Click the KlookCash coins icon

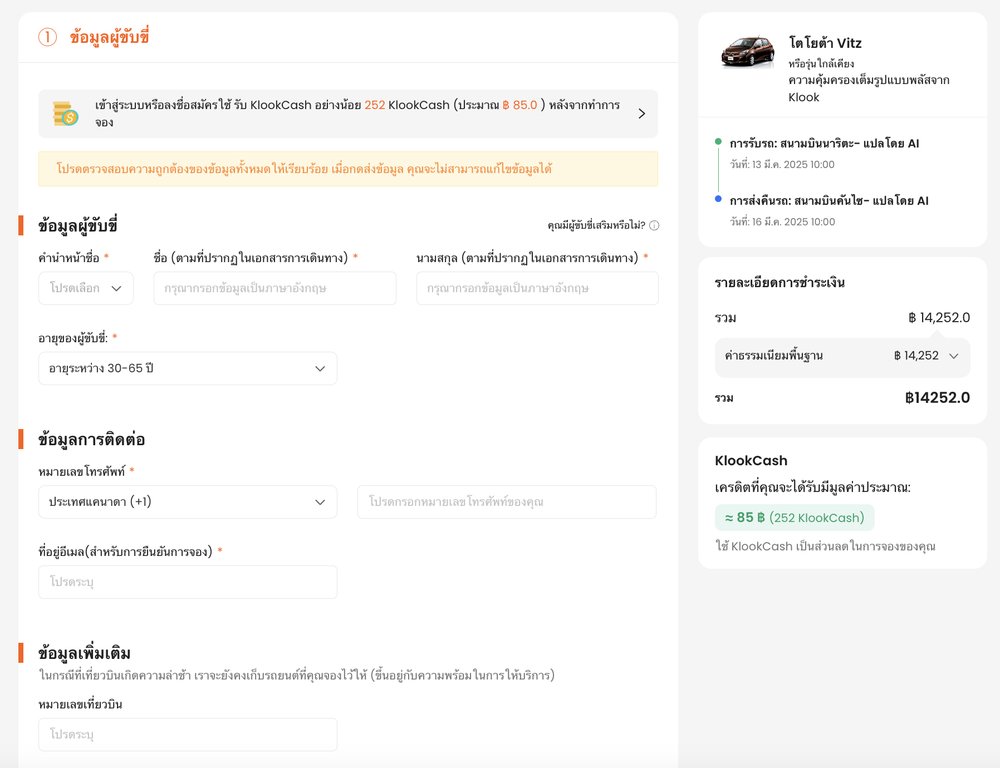[65, 114]
